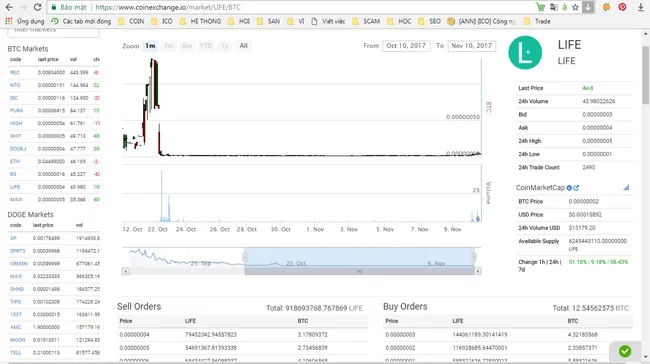The height and width of the screenshot is (364, 650).
Task: Open the TELL market in DOGE Markets
Action: (15, 353)
